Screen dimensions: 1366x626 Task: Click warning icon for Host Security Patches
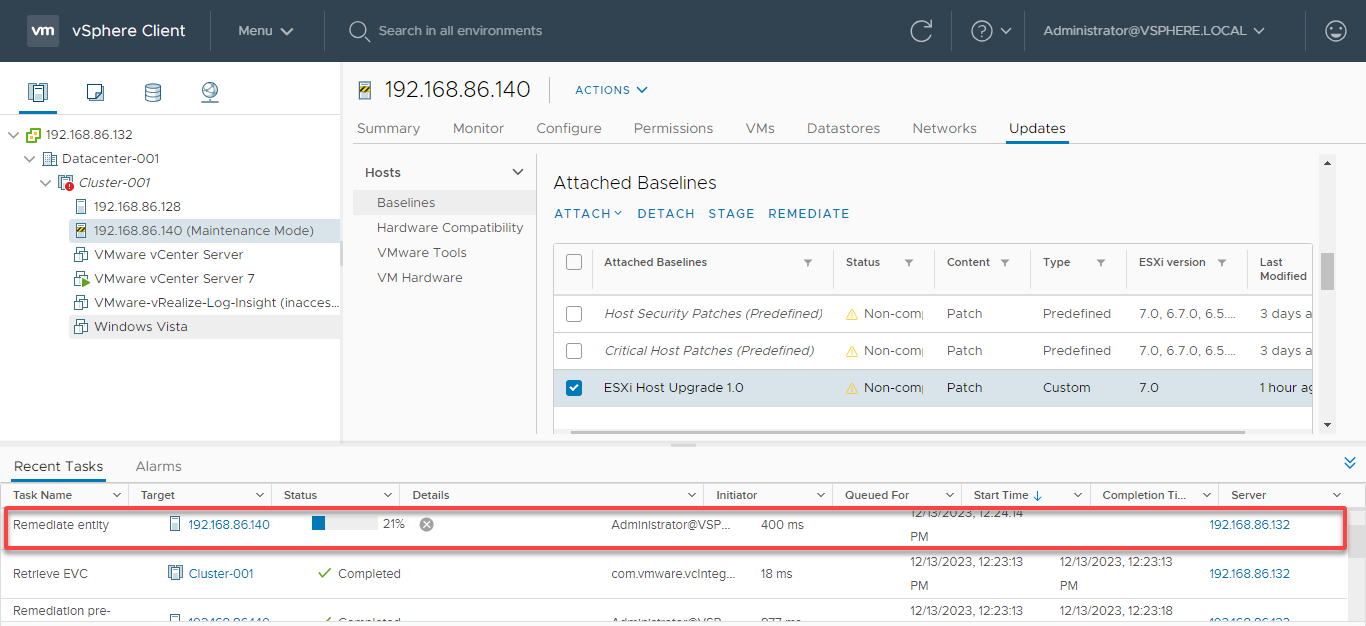[x=852, y=314]
